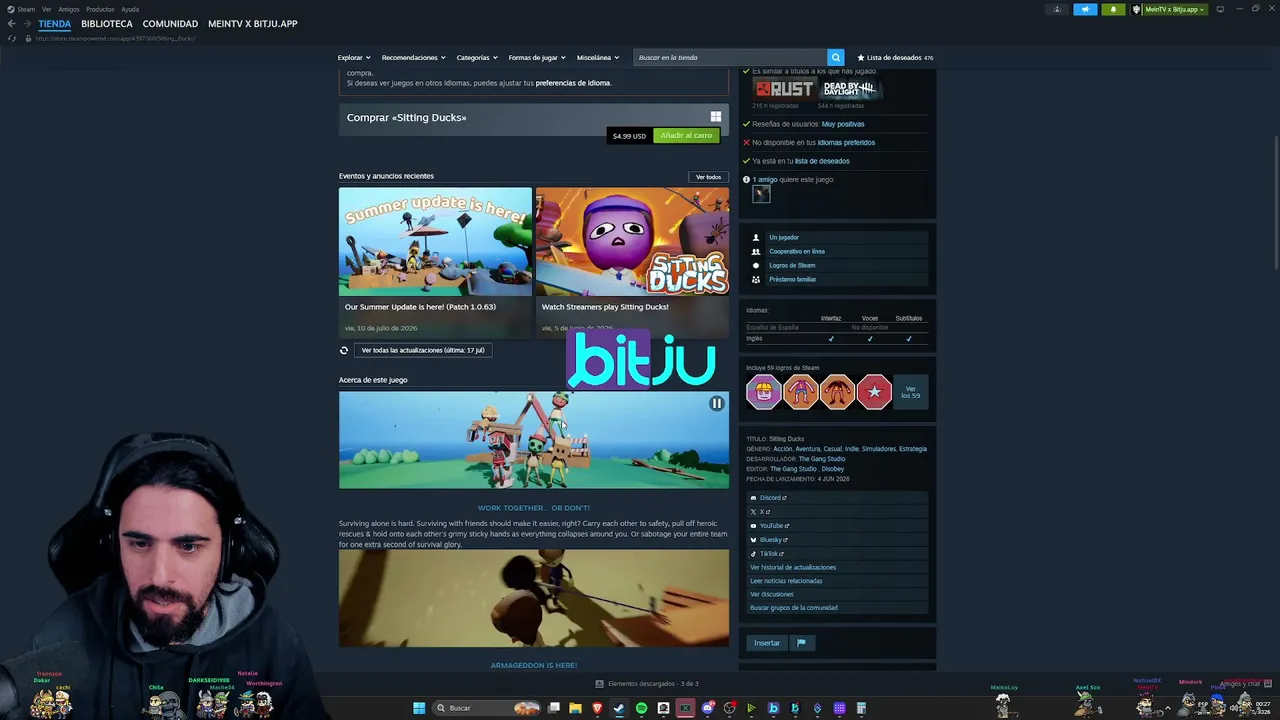Go forward with the Steam forward arrow

tap(27, 23)
